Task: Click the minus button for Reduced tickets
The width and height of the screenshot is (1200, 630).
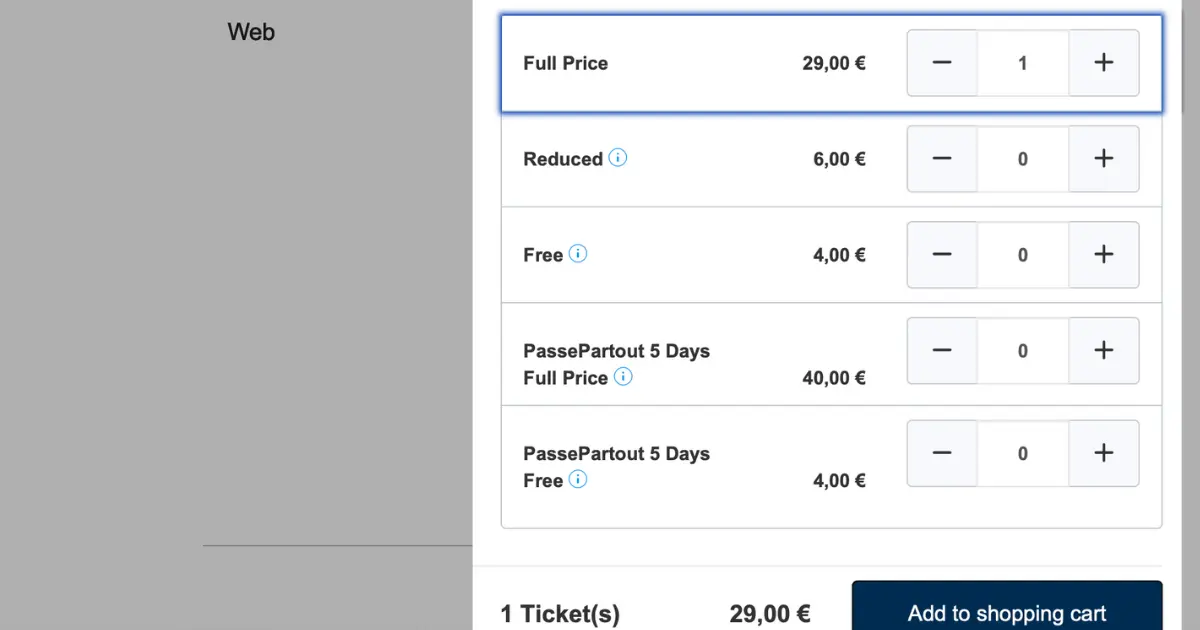Action: (942, 159)
